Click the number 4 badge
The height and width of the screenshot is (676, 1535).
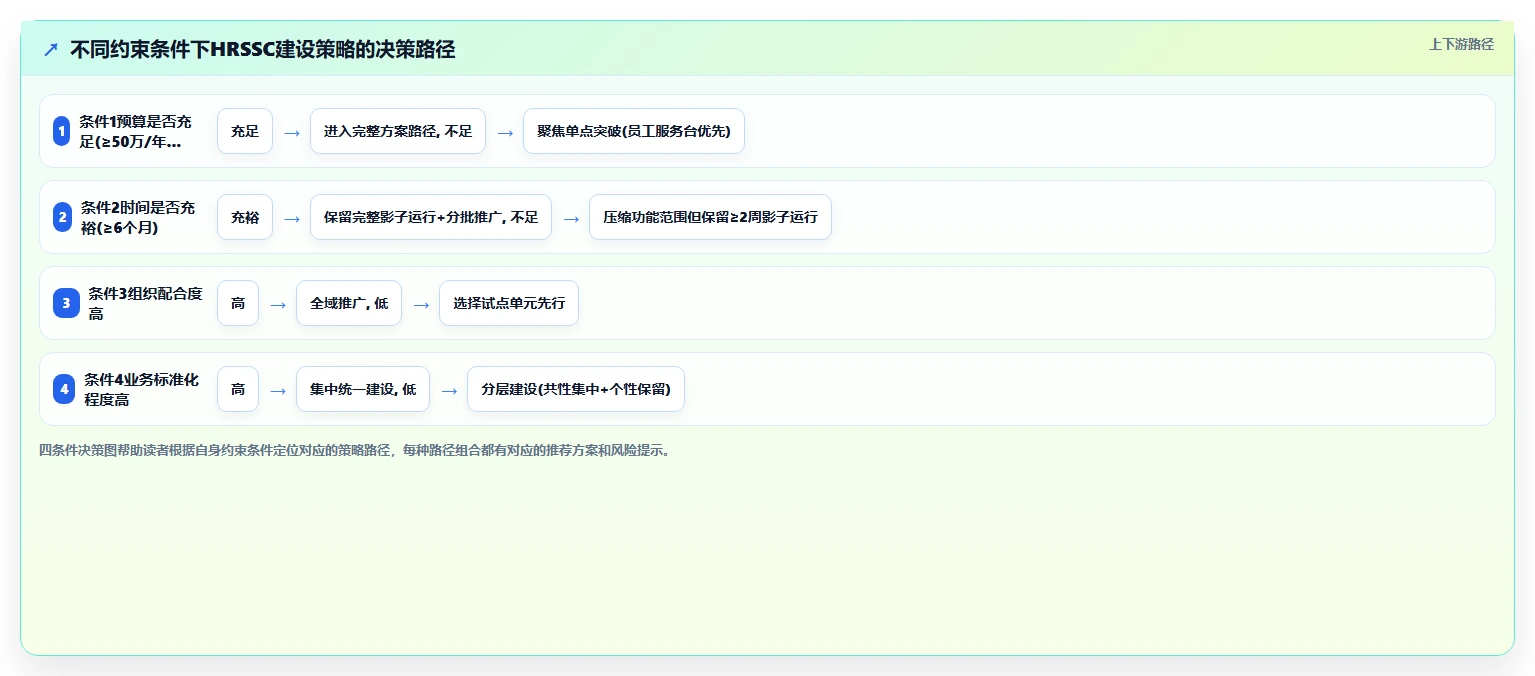tap(64, 389)
